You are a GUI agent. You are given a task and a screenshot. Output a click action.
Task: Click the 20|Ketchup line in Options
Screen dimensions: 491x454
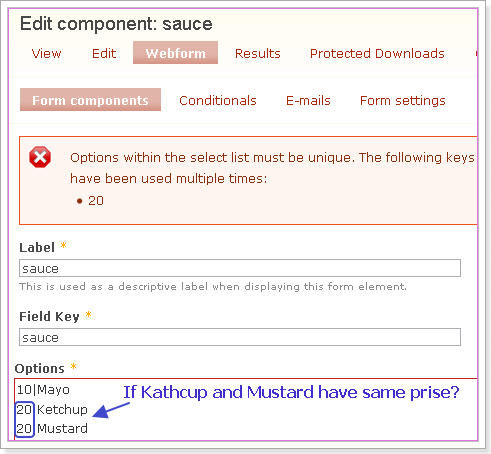[x=52, y=409]
